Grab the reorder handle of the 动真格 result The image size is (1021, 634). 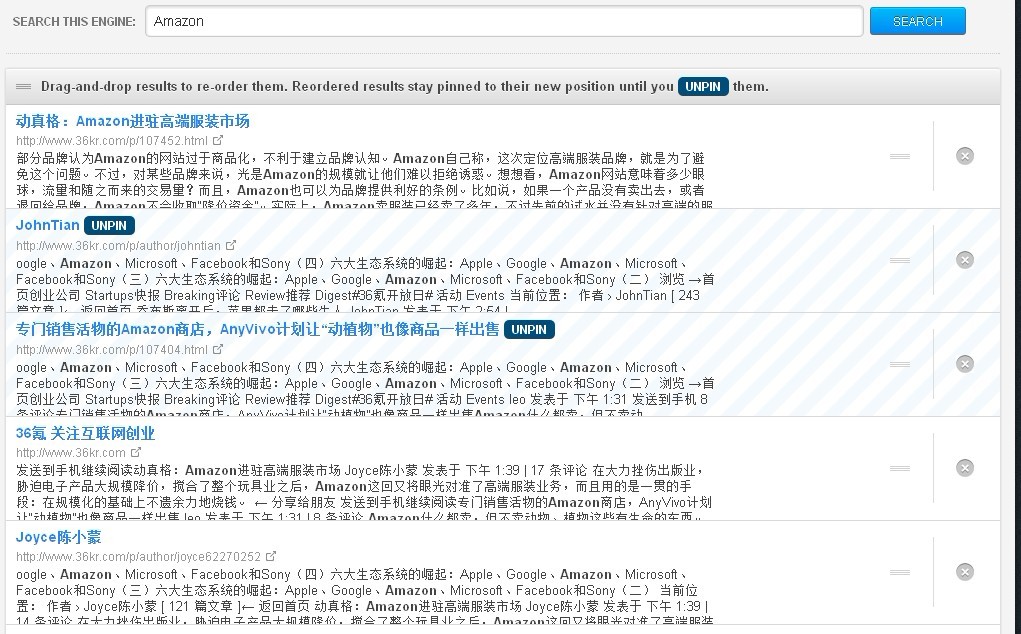pyautogui.click(x=900, y=156)
